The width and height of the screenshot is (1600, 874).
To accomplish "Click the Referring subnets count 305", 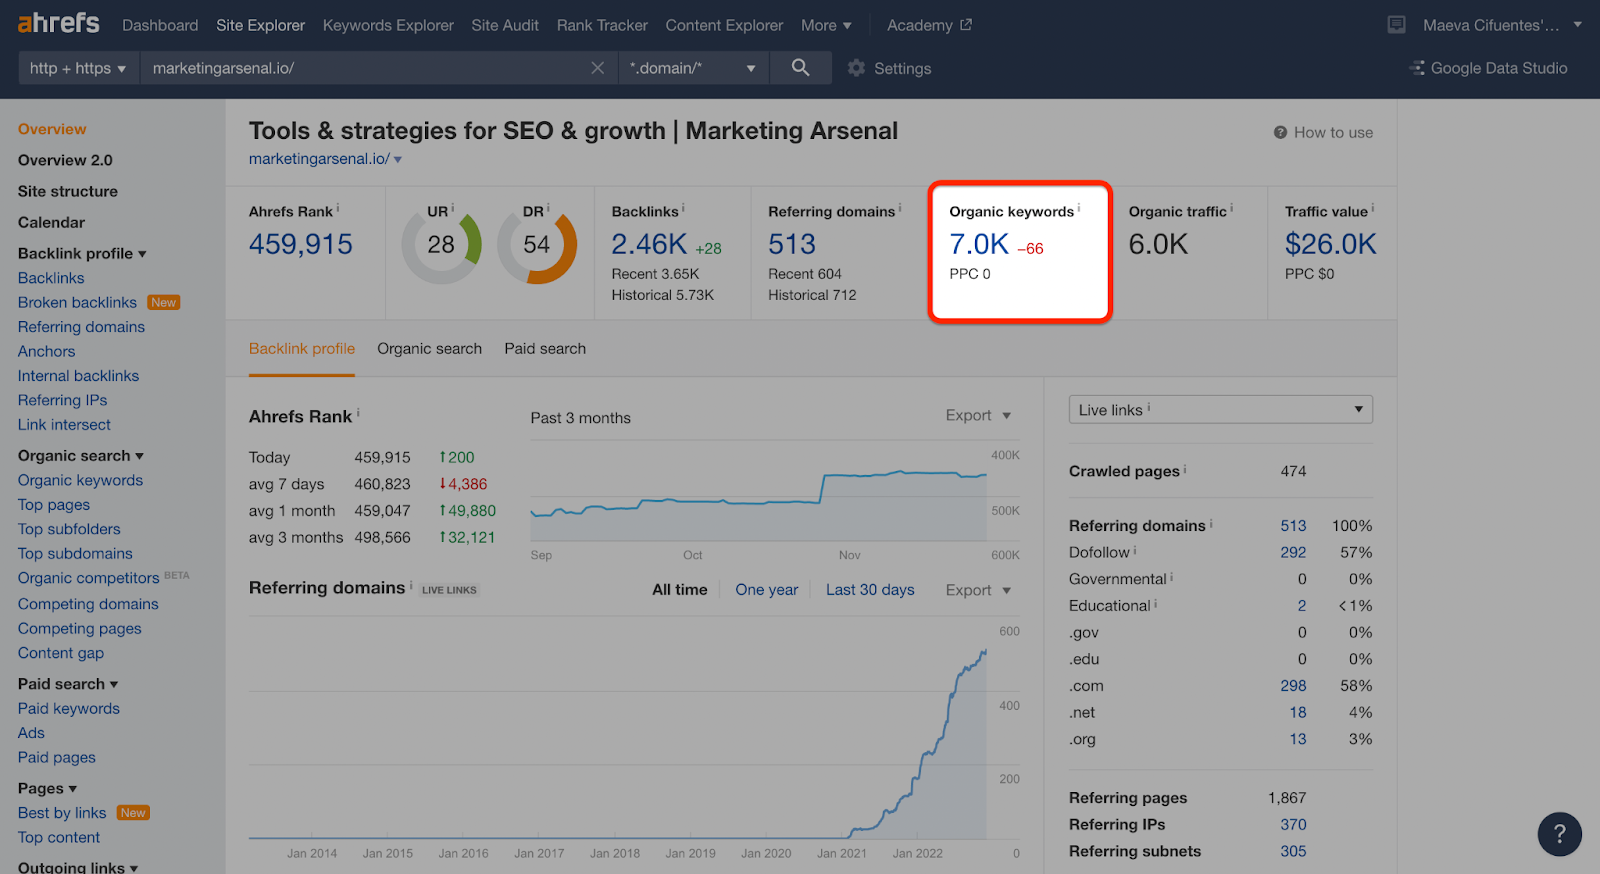I will coord(1293,852).
